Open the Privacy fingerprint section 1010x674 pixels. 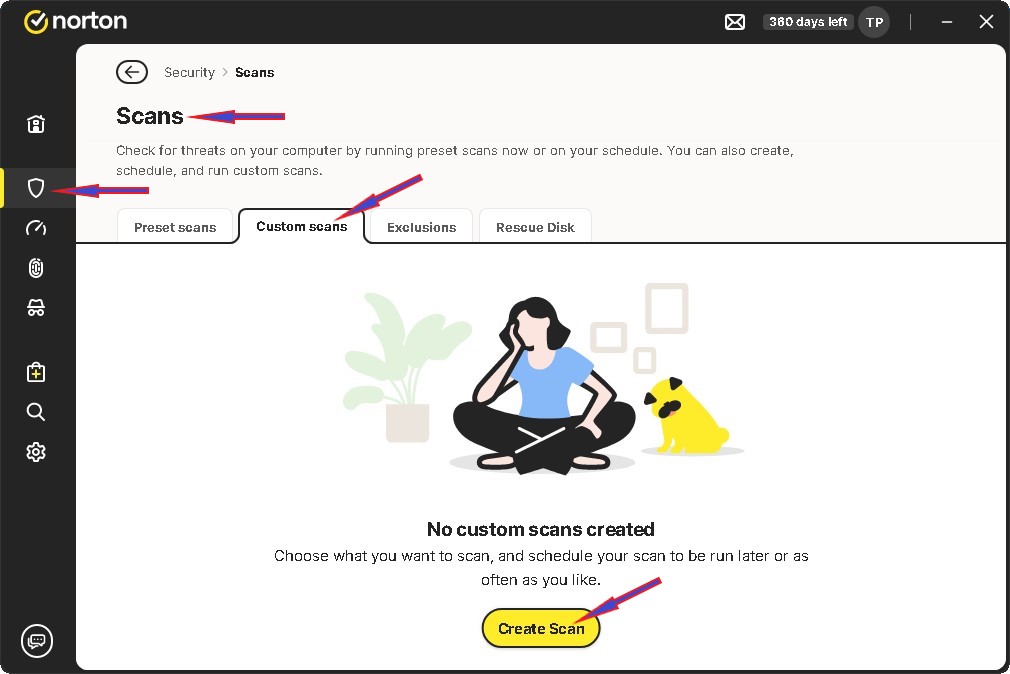(x=36, y=268)
